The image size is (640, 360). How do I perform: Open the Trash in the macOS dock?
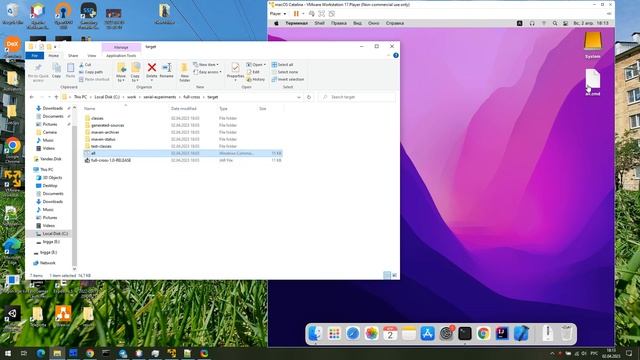pos(566,333)
